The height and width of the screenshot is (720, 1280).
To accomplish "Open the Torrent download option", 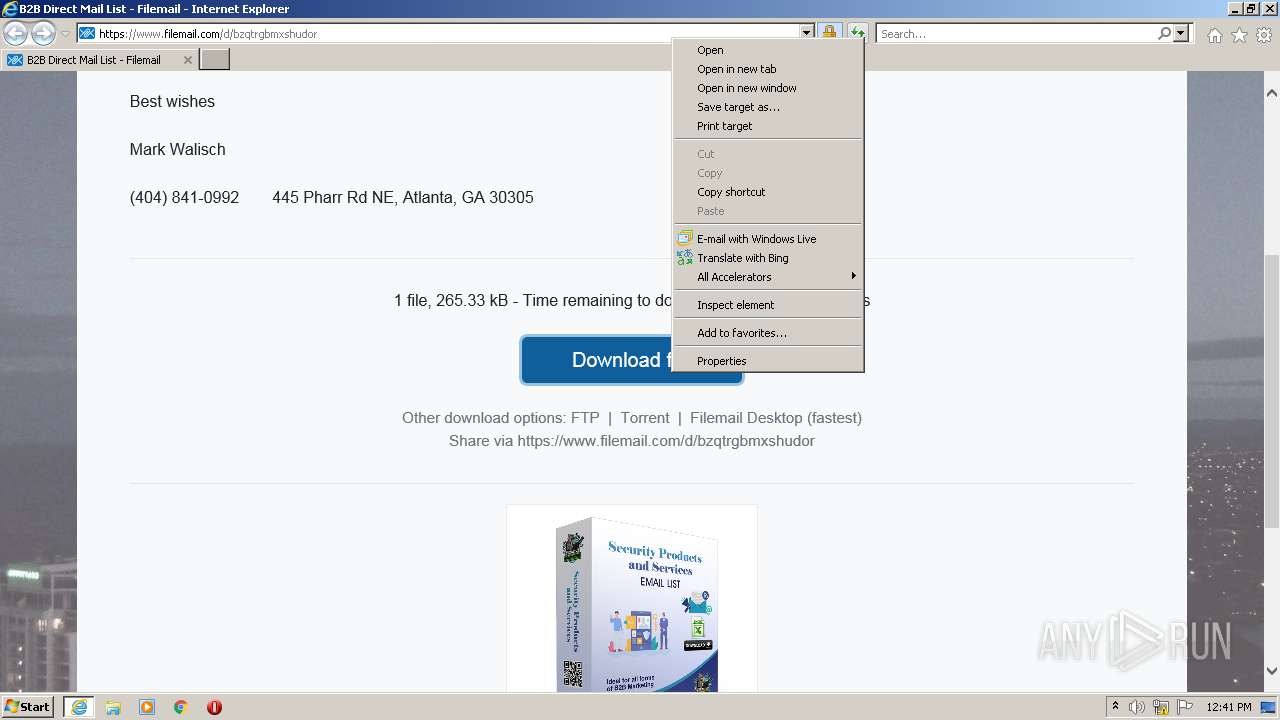I will coord(645,418).
